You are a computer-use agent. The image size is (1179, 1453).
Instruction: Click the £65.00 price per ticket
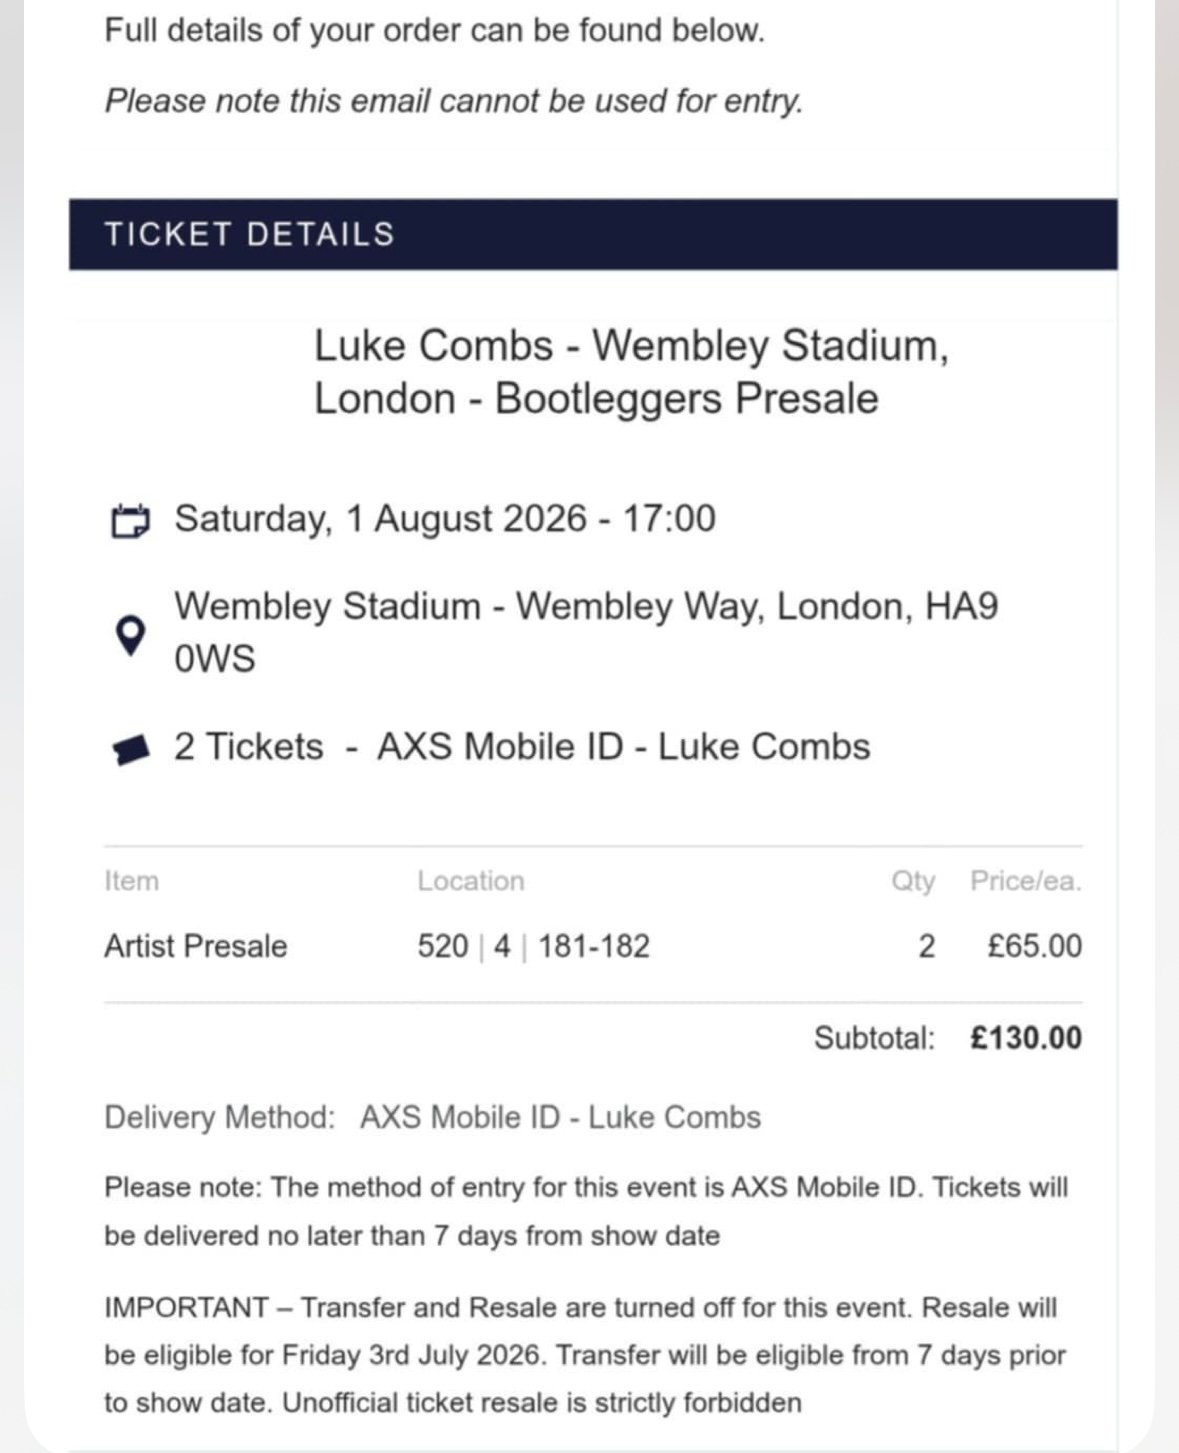click(x=1033, y=946)
